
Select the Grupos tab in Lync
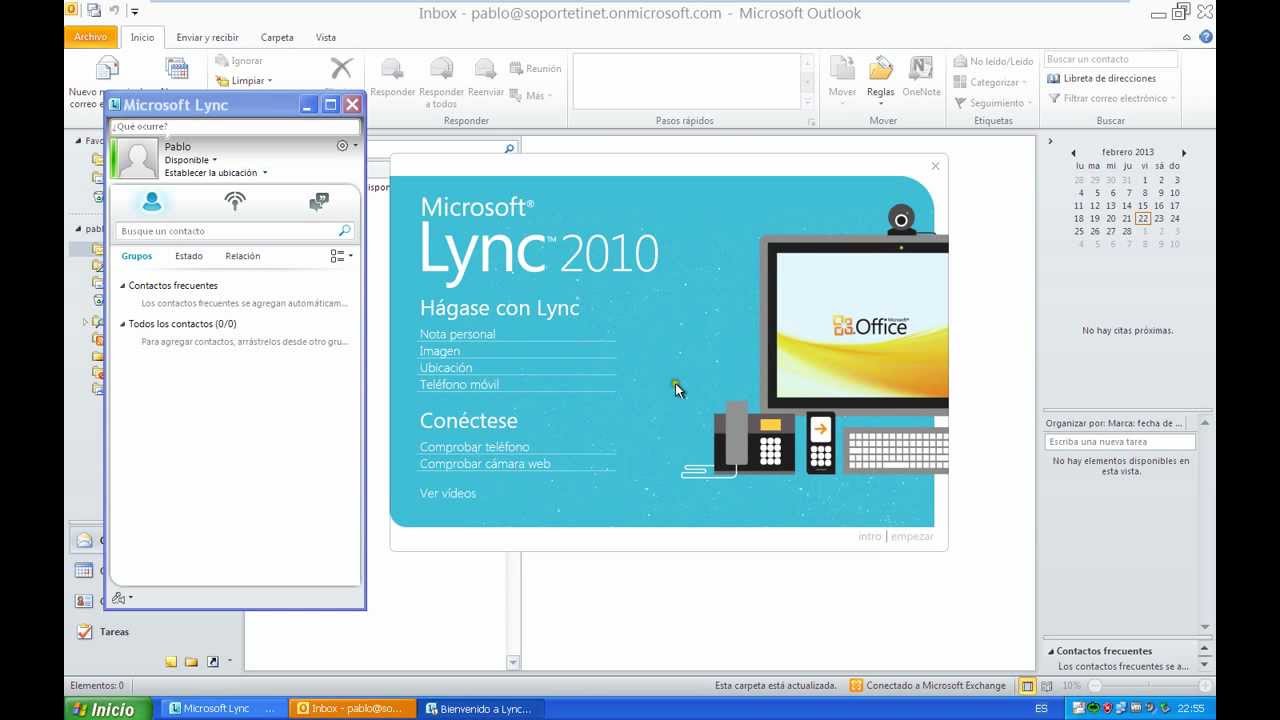[137, 256]
